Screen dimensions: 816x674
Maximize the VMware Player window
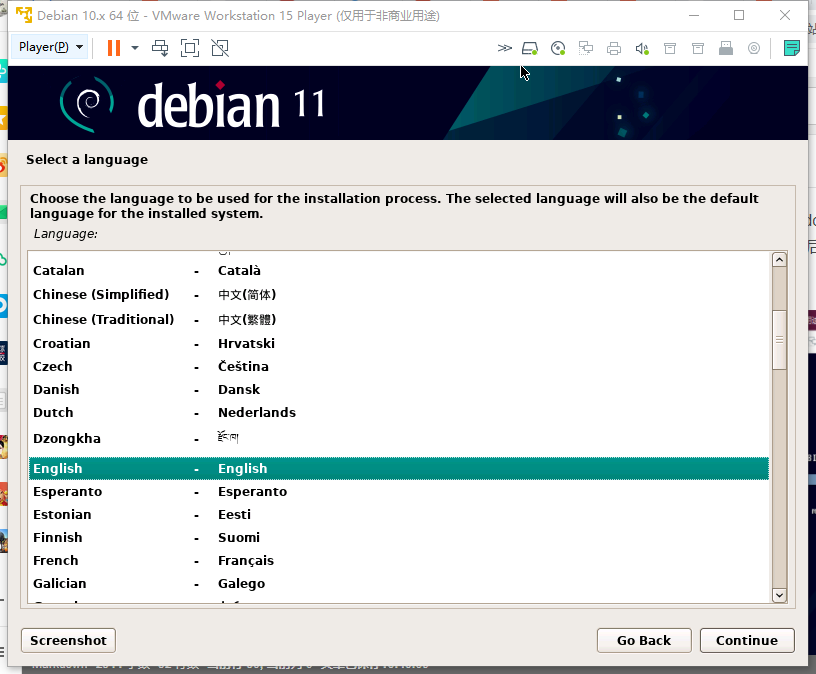coord(739,15)
